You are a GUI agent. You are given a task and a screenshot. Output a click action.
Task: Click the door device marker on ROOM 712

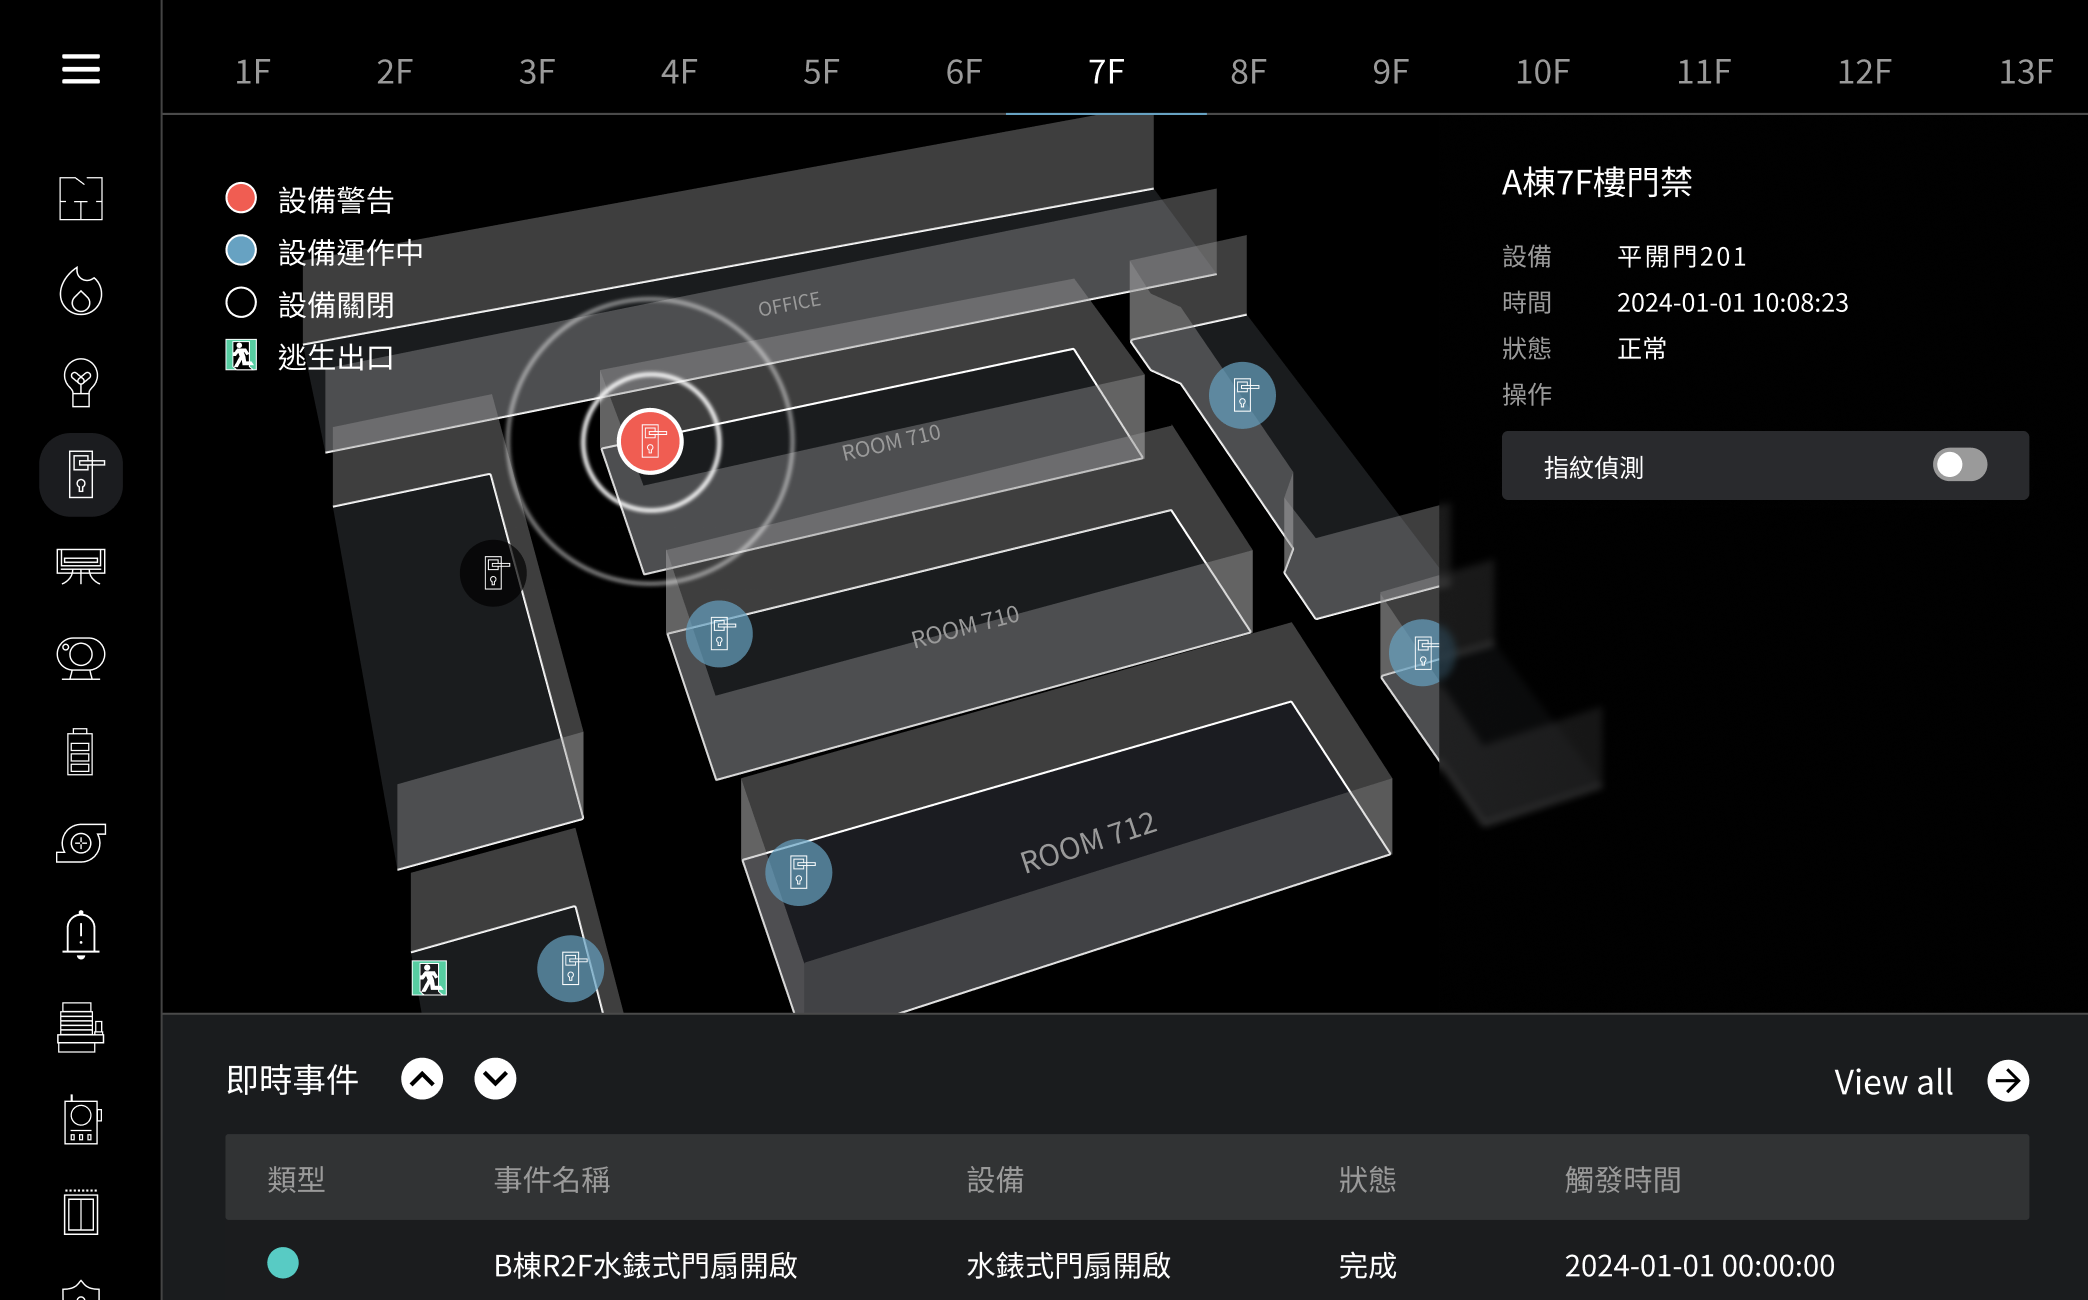[x=798, y=872]
